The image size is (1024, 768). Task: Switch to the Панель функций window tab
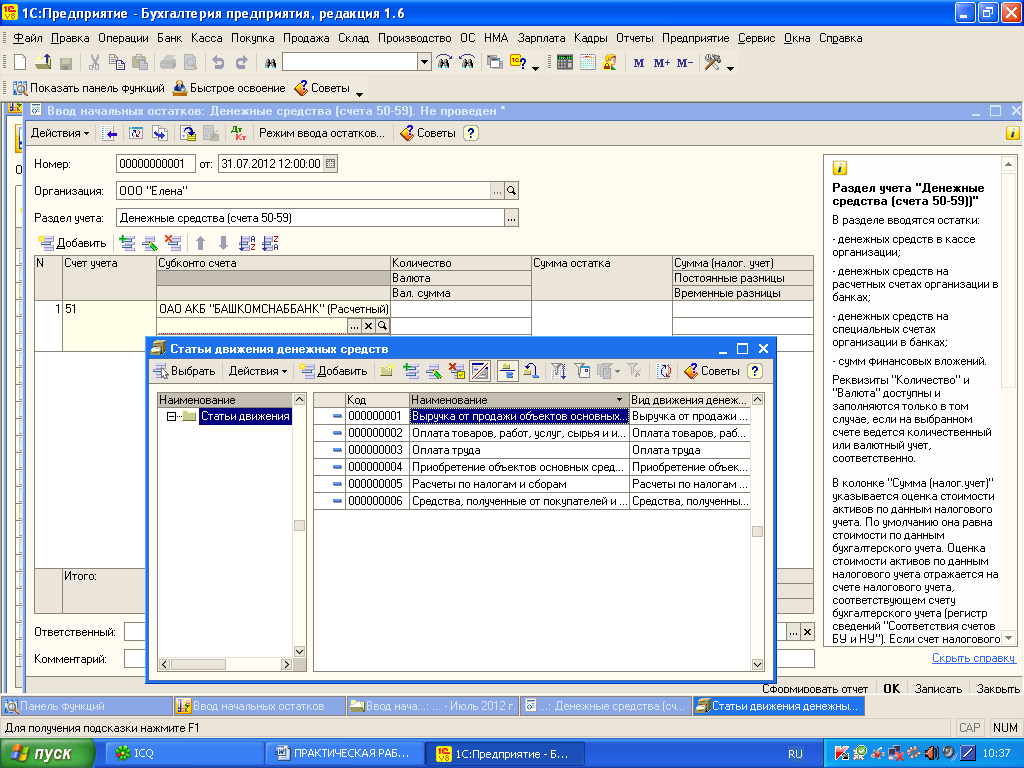pos(87,706)
